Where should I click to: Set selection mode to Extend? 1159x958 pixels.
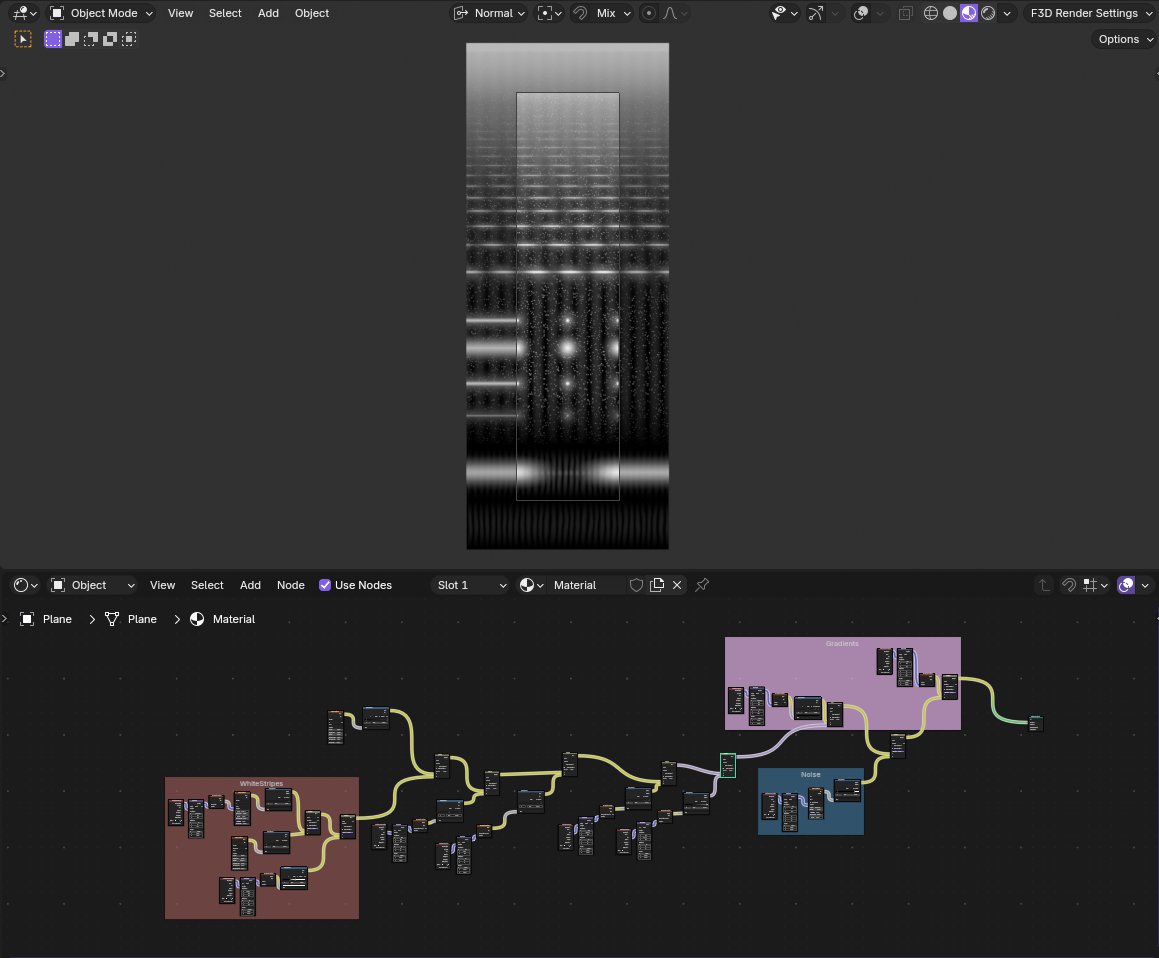tap(72, 39)
